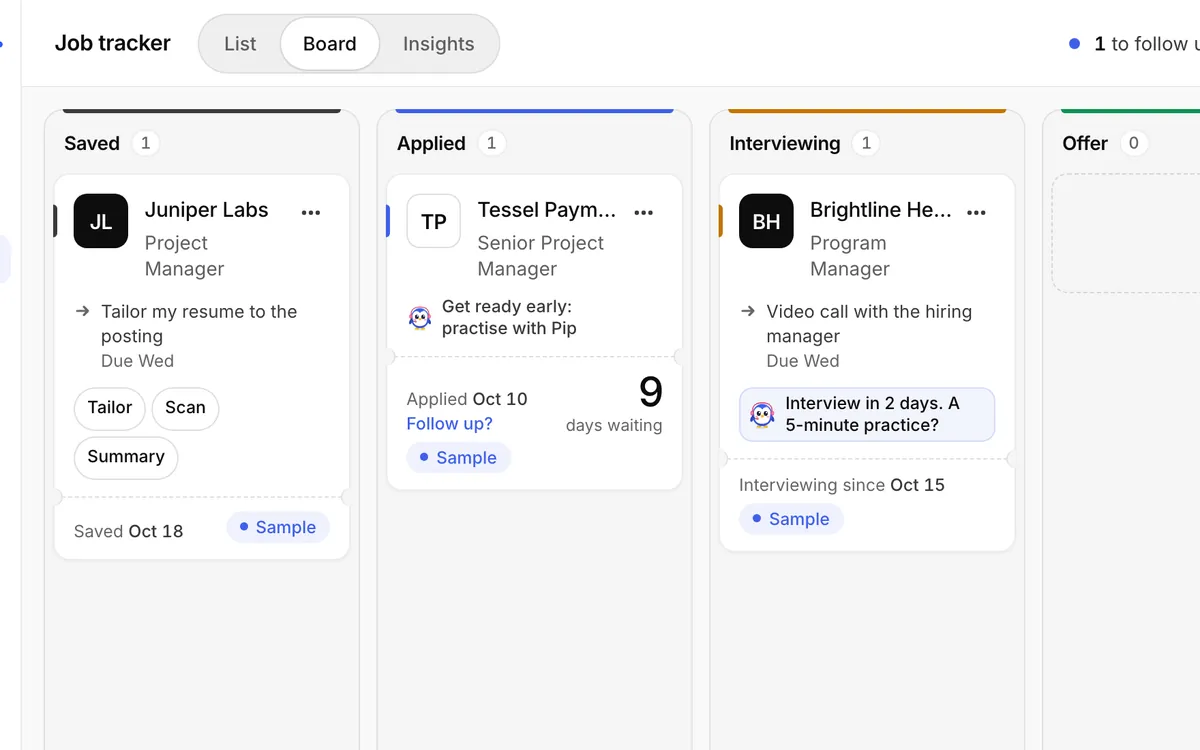
Task: Click the Saved Oct 18 date text
Action: coord(128,531)
